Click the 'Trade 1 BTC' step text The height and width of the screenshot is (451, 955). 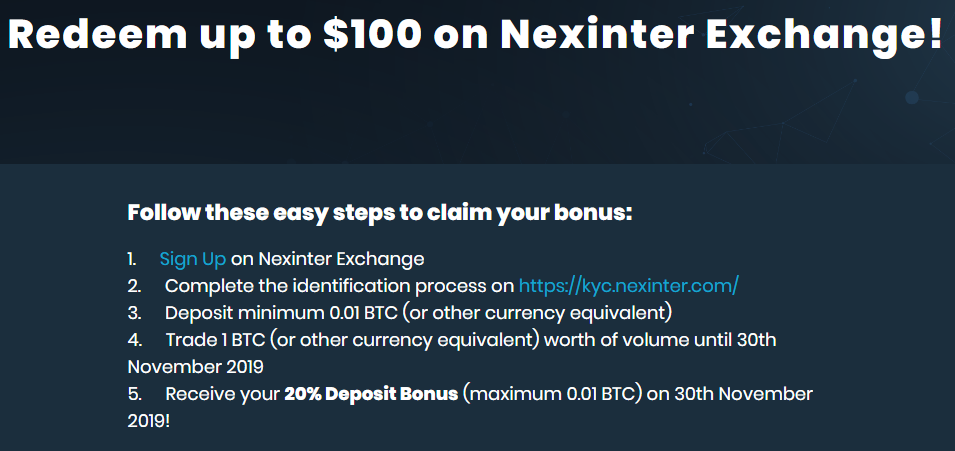coord(215,339)
